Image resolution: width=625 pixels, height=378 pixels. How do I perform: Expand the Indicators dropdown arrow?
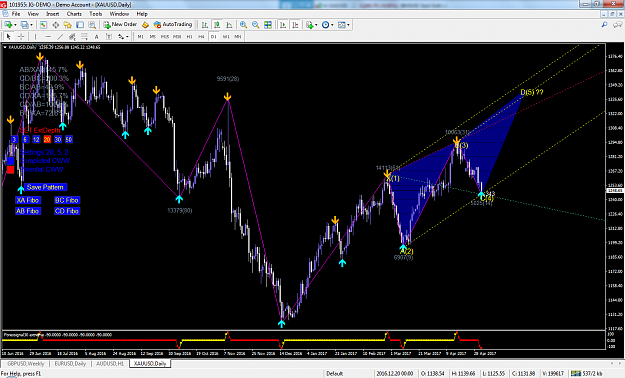[x=316, y=25]
